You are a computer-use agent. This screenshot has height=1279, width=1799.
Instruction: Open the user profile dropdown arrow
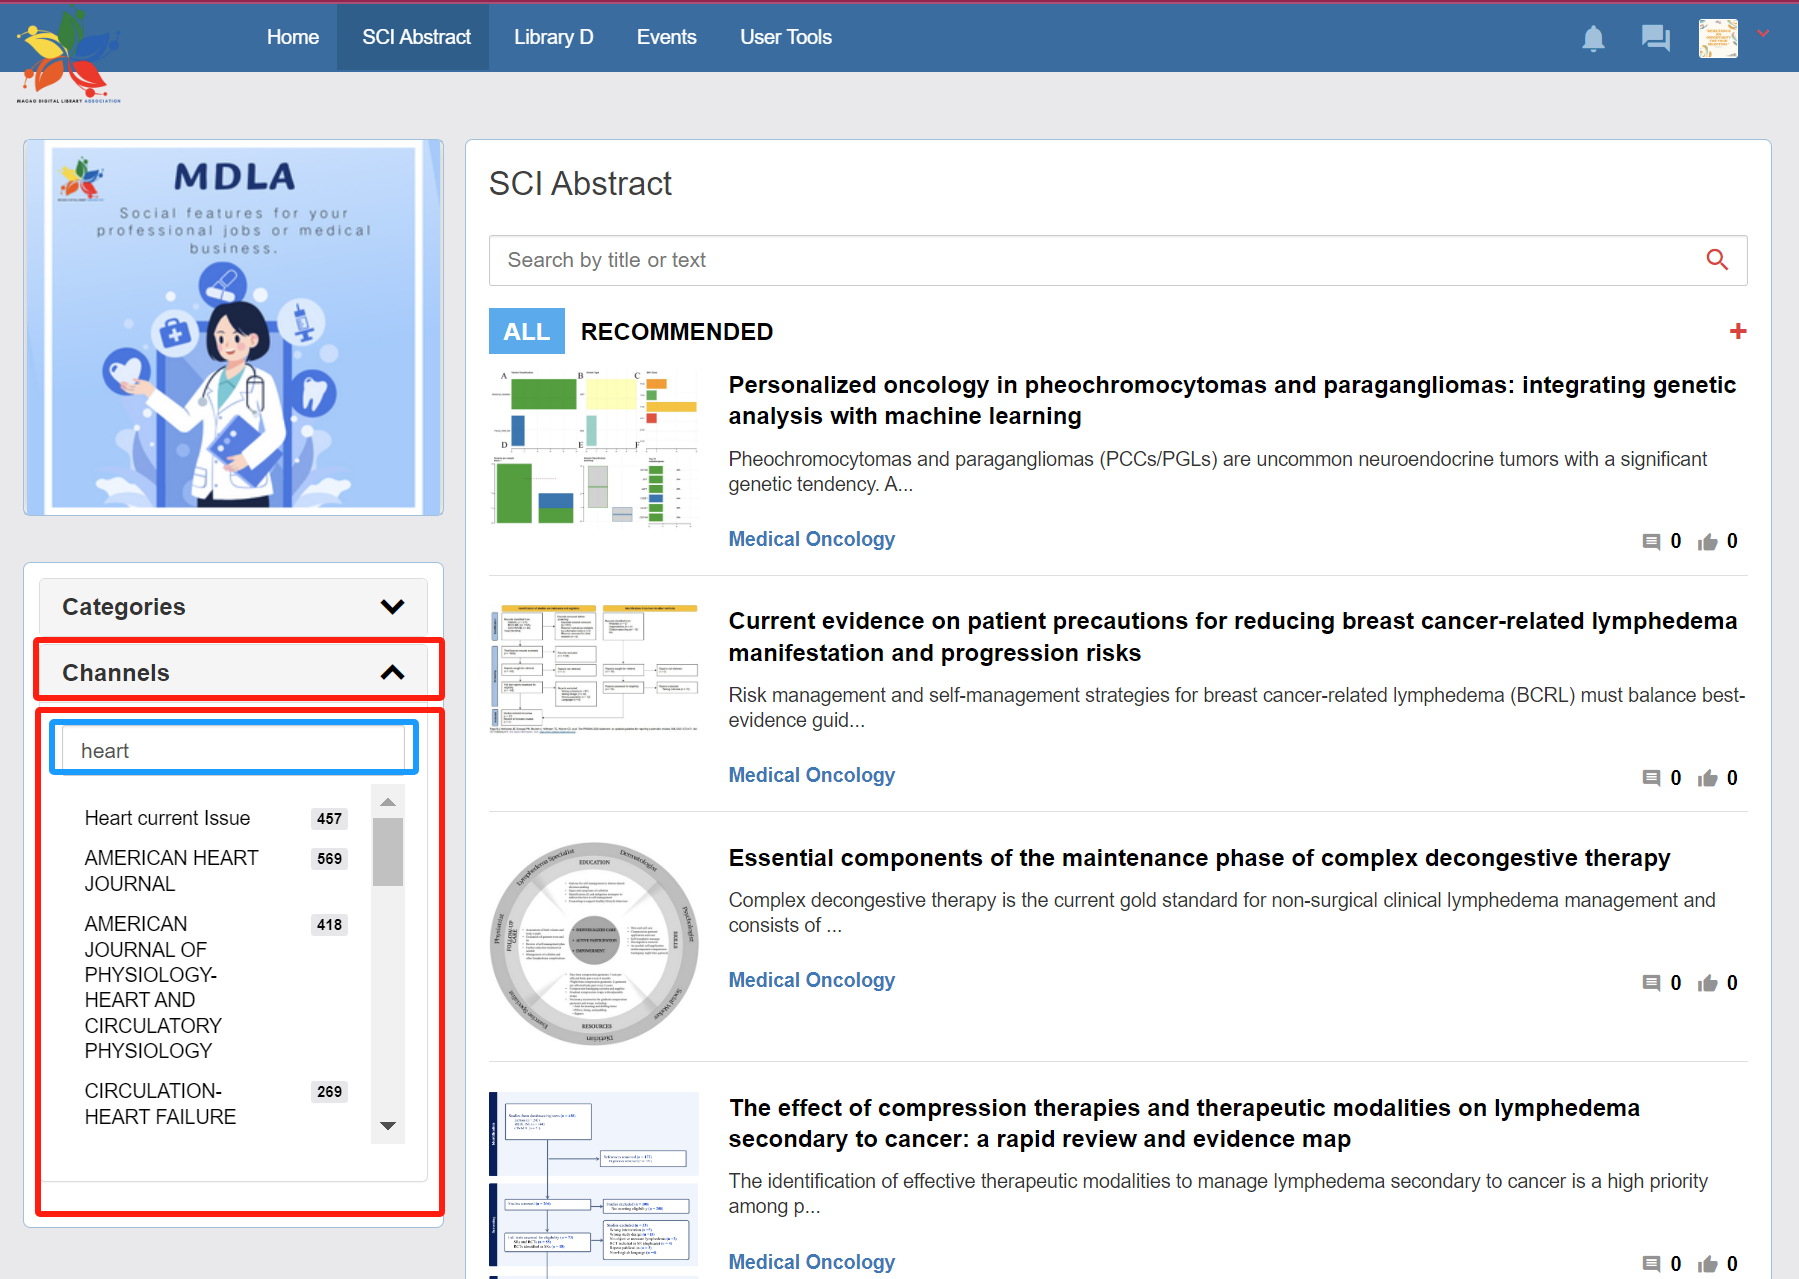point(1763,34)
